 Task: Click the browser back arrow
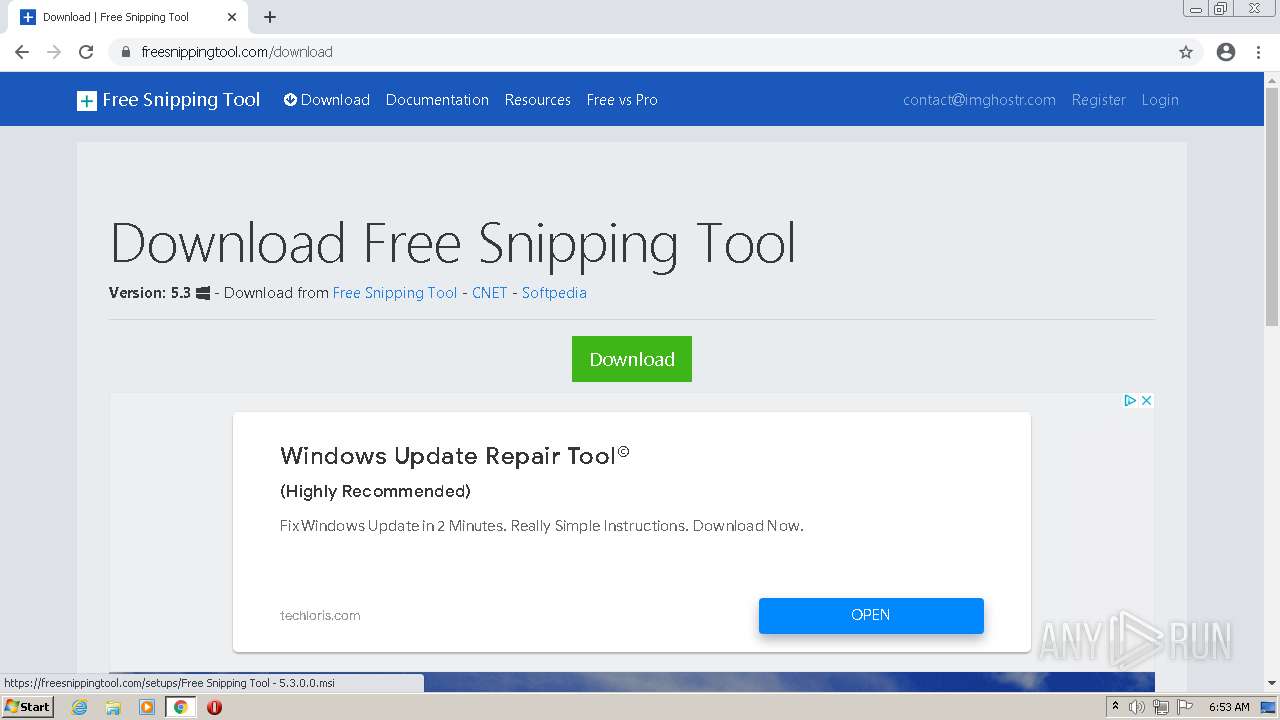tap(22, 52)
